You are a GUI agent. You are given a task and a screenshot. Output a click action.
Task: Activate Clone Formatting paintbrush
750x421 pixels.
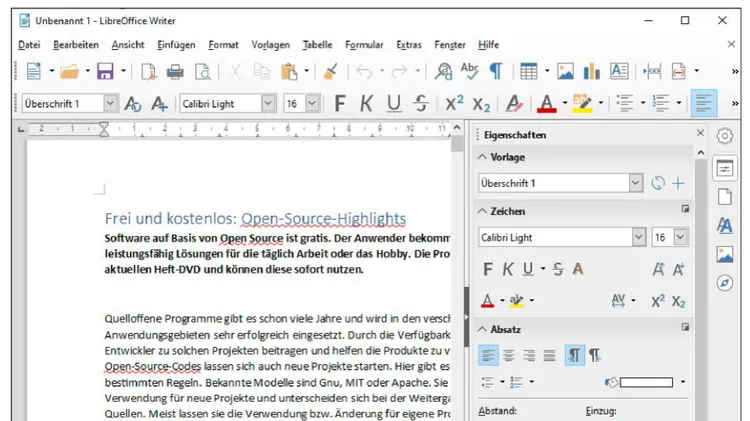pos(331,72)
